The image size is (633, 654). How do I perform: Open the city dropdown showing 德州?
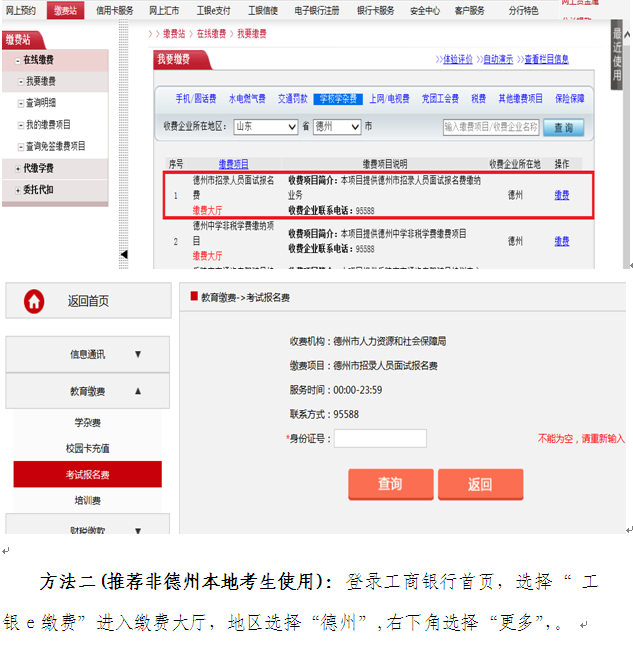337,126
